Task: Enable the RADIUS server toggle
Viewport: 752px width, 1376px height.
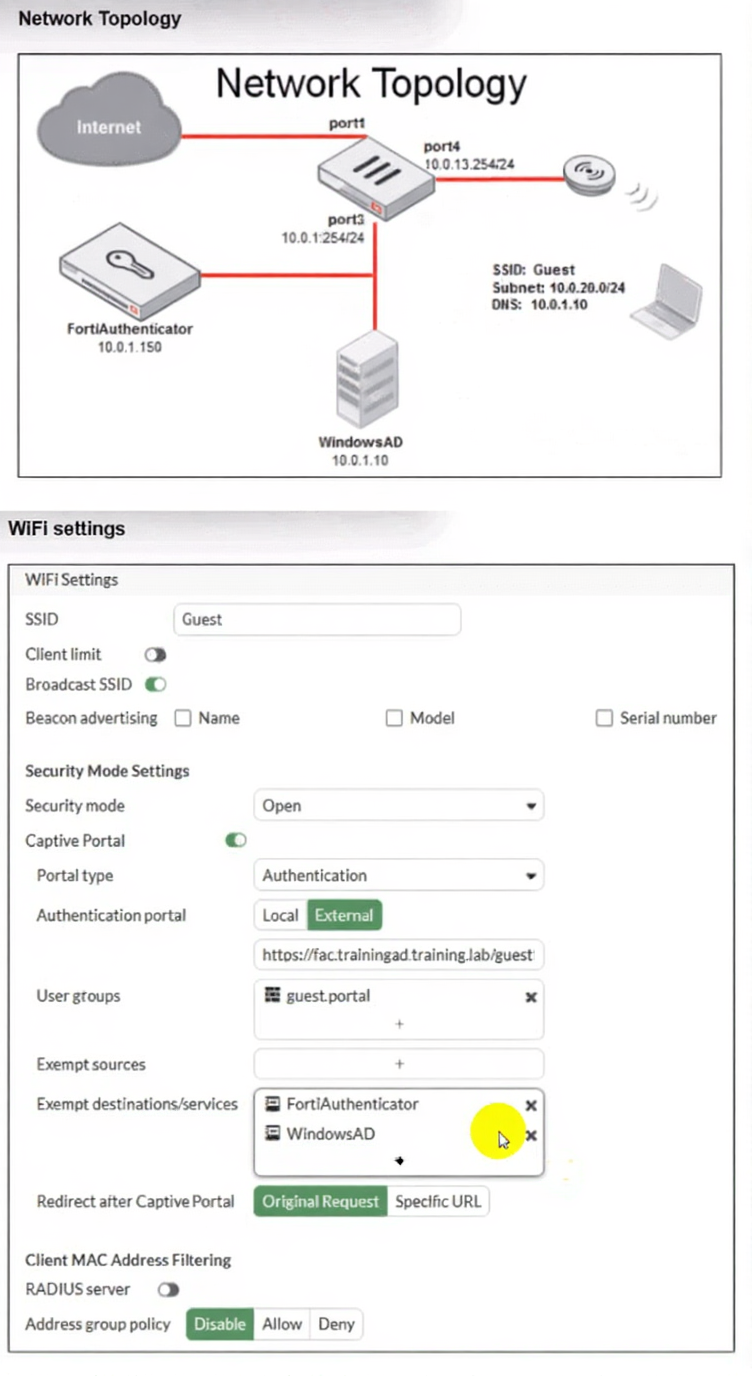Action: coord(168,1290)
